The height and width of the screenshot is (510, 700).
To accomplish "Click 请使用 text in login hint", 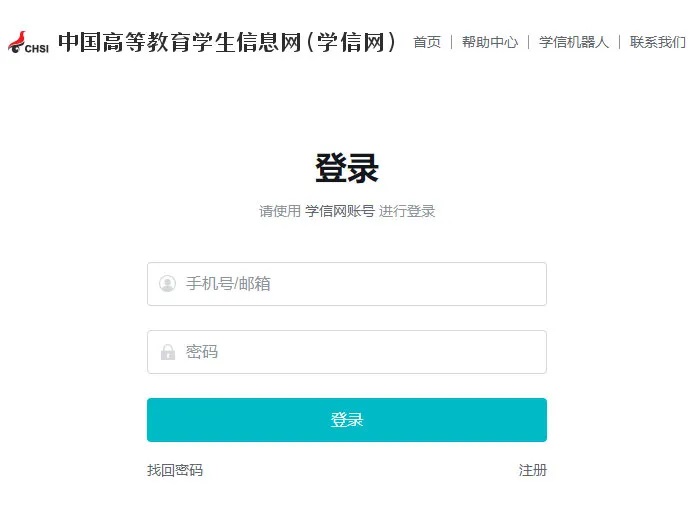I will 280,211.
